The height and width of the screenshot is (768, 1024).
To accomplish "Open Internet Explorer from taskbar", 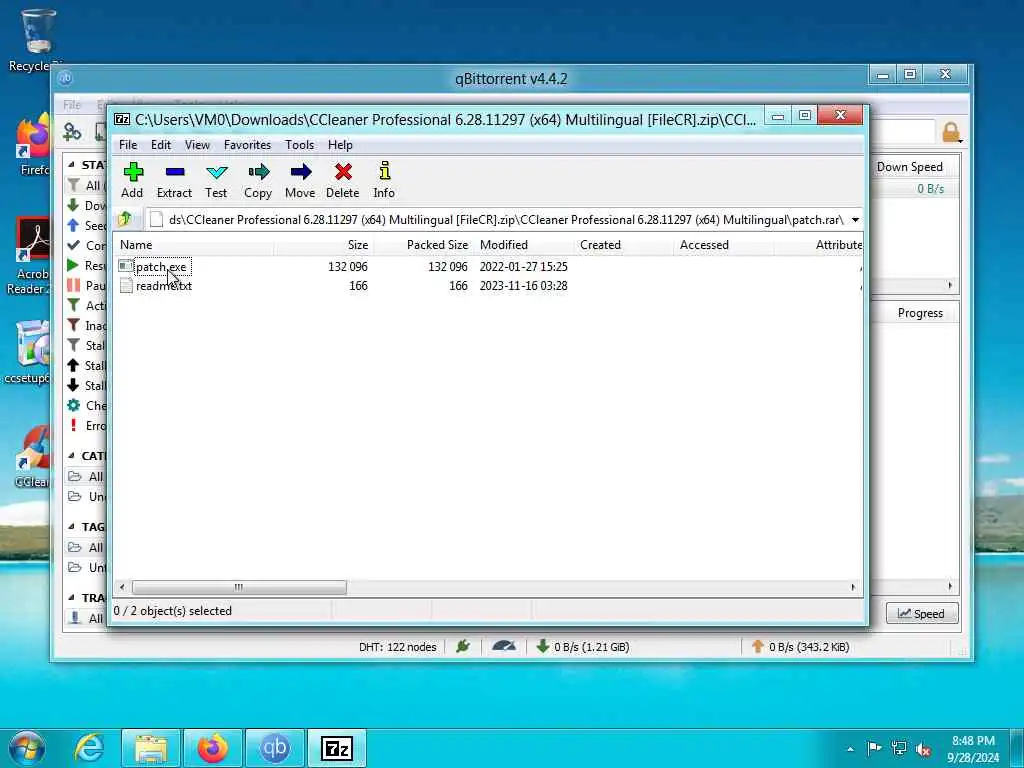I will (89, 748).
